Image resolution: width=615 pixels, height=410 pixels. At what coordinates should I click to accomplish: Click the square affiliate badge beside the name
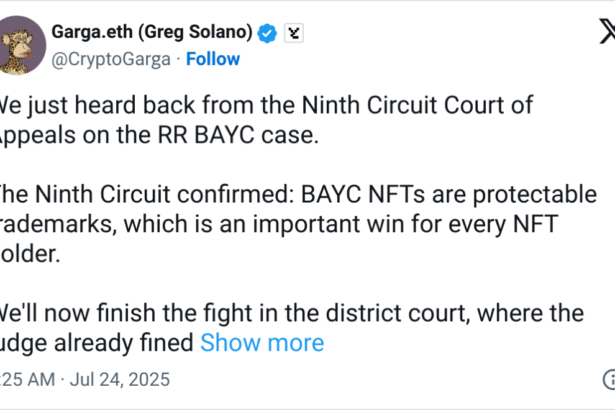click(293, 33)
